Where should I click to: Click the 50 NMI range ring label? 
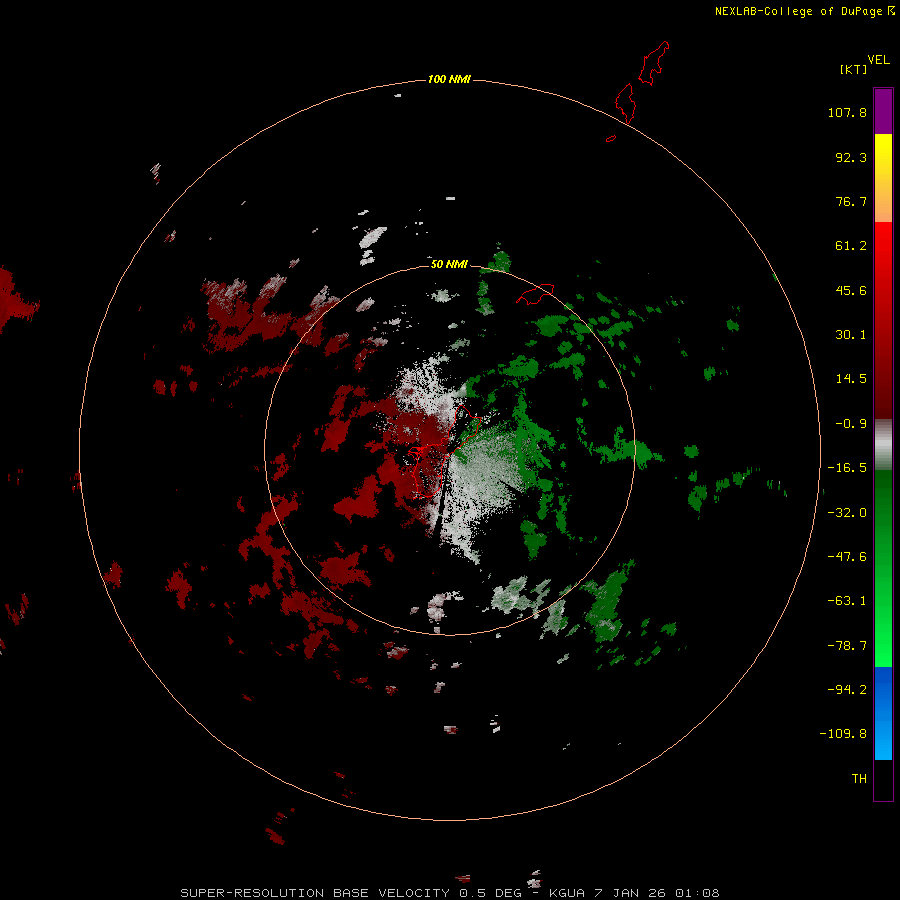tap(449, 264)
